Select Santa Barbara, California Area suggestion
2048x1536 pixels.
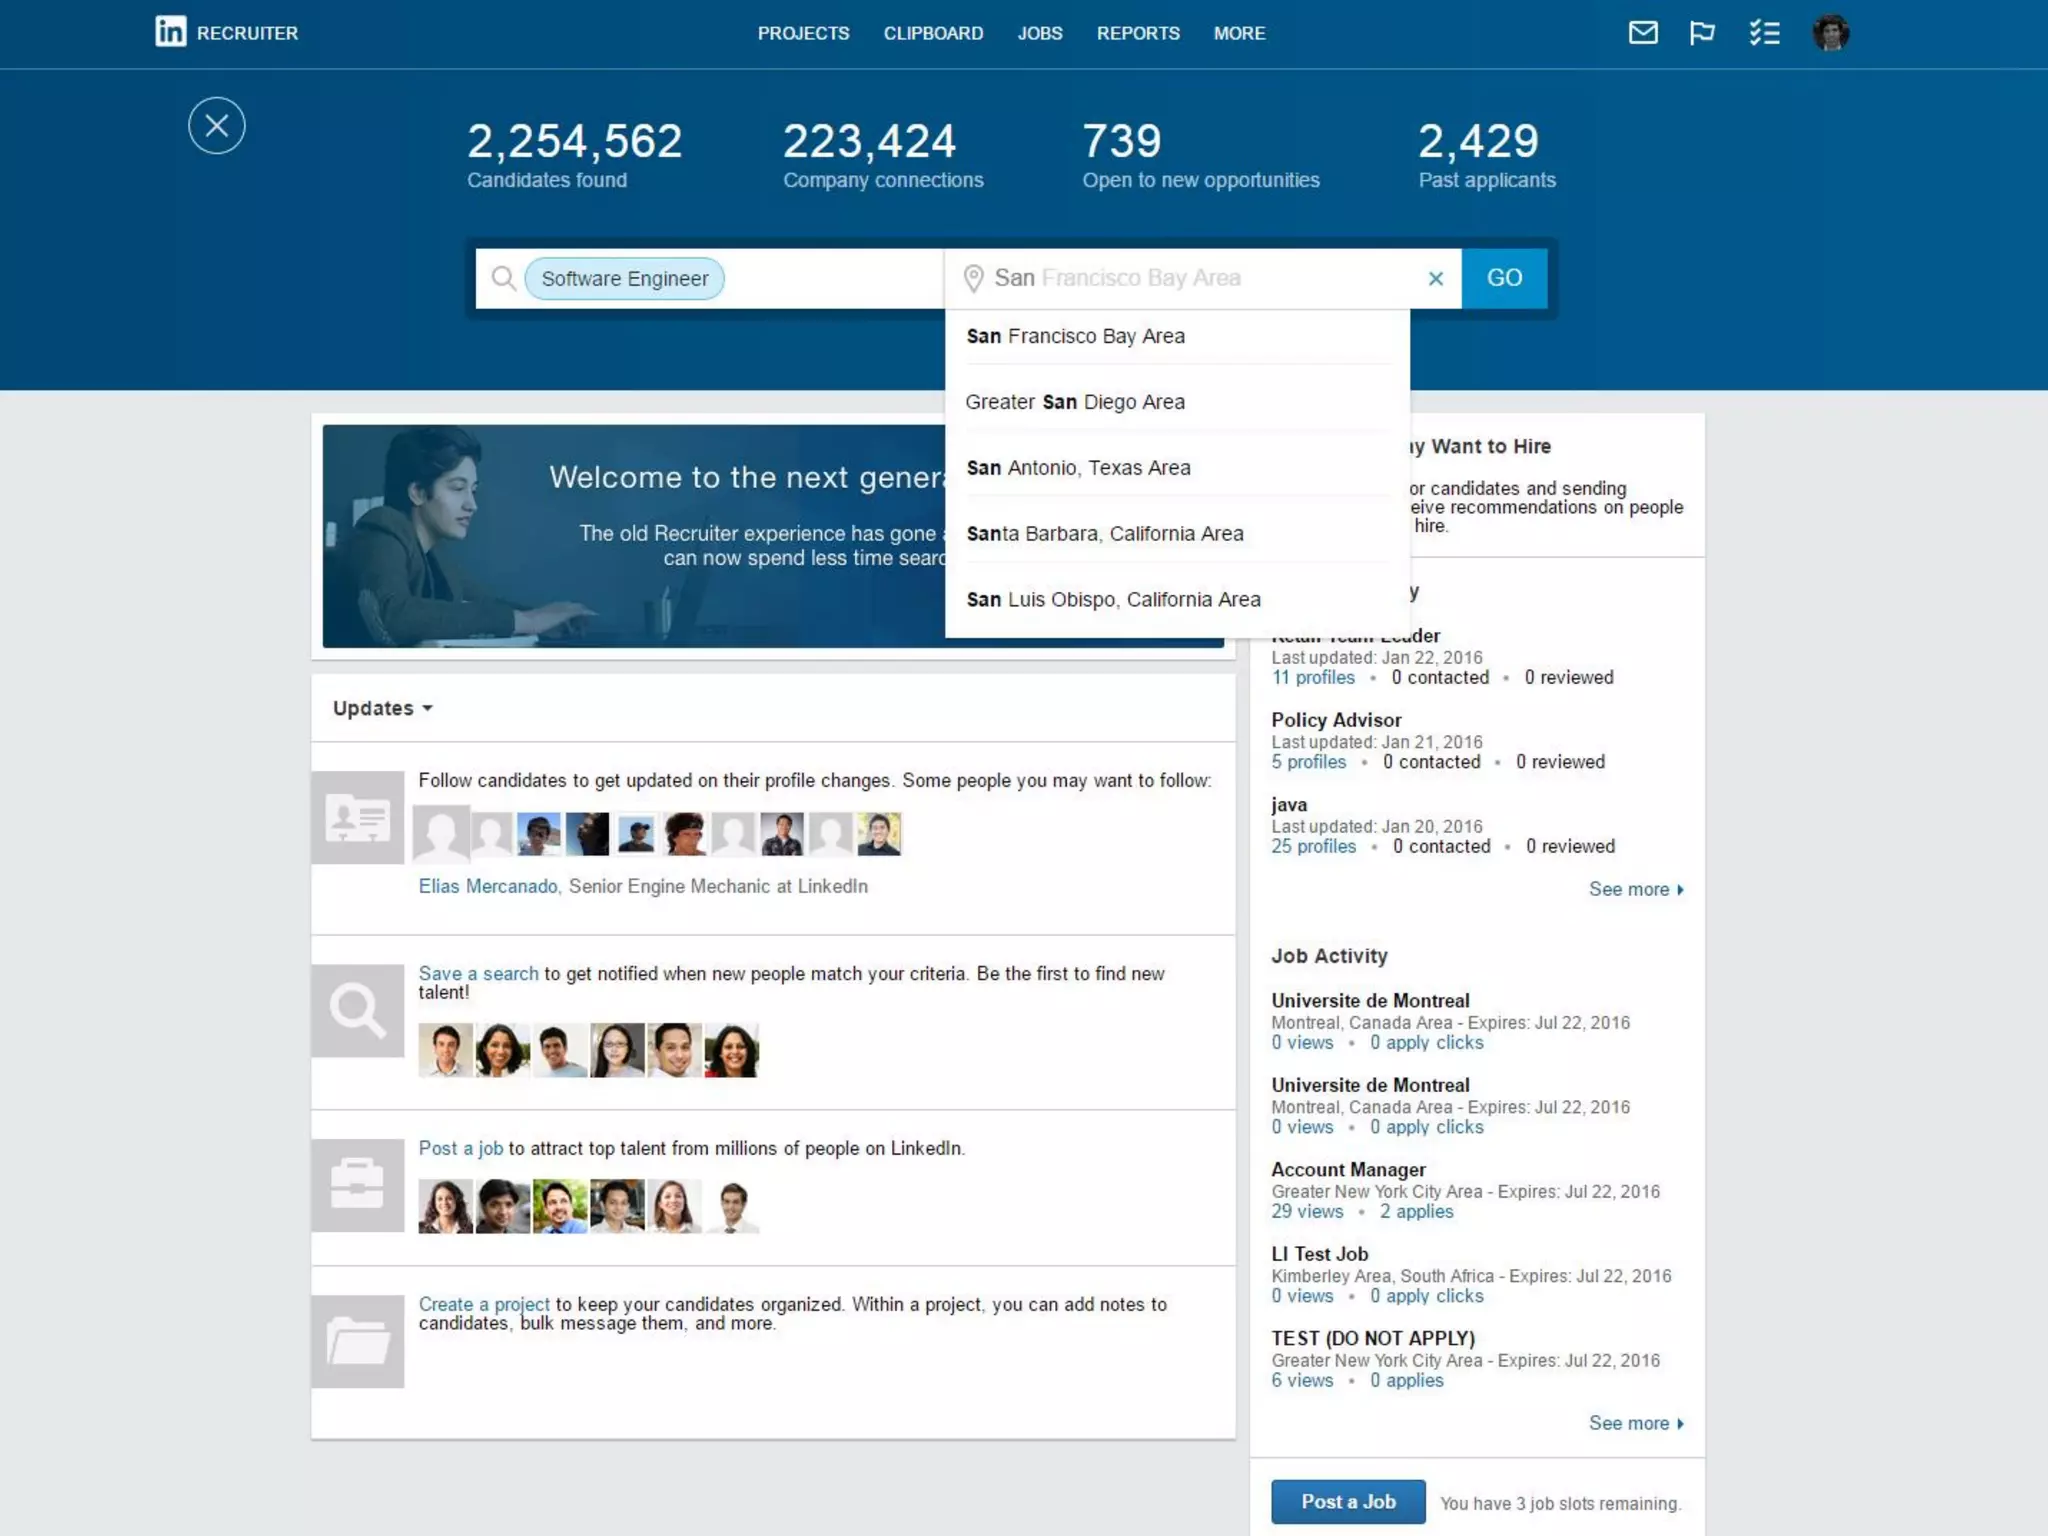tap(1177, 534)
